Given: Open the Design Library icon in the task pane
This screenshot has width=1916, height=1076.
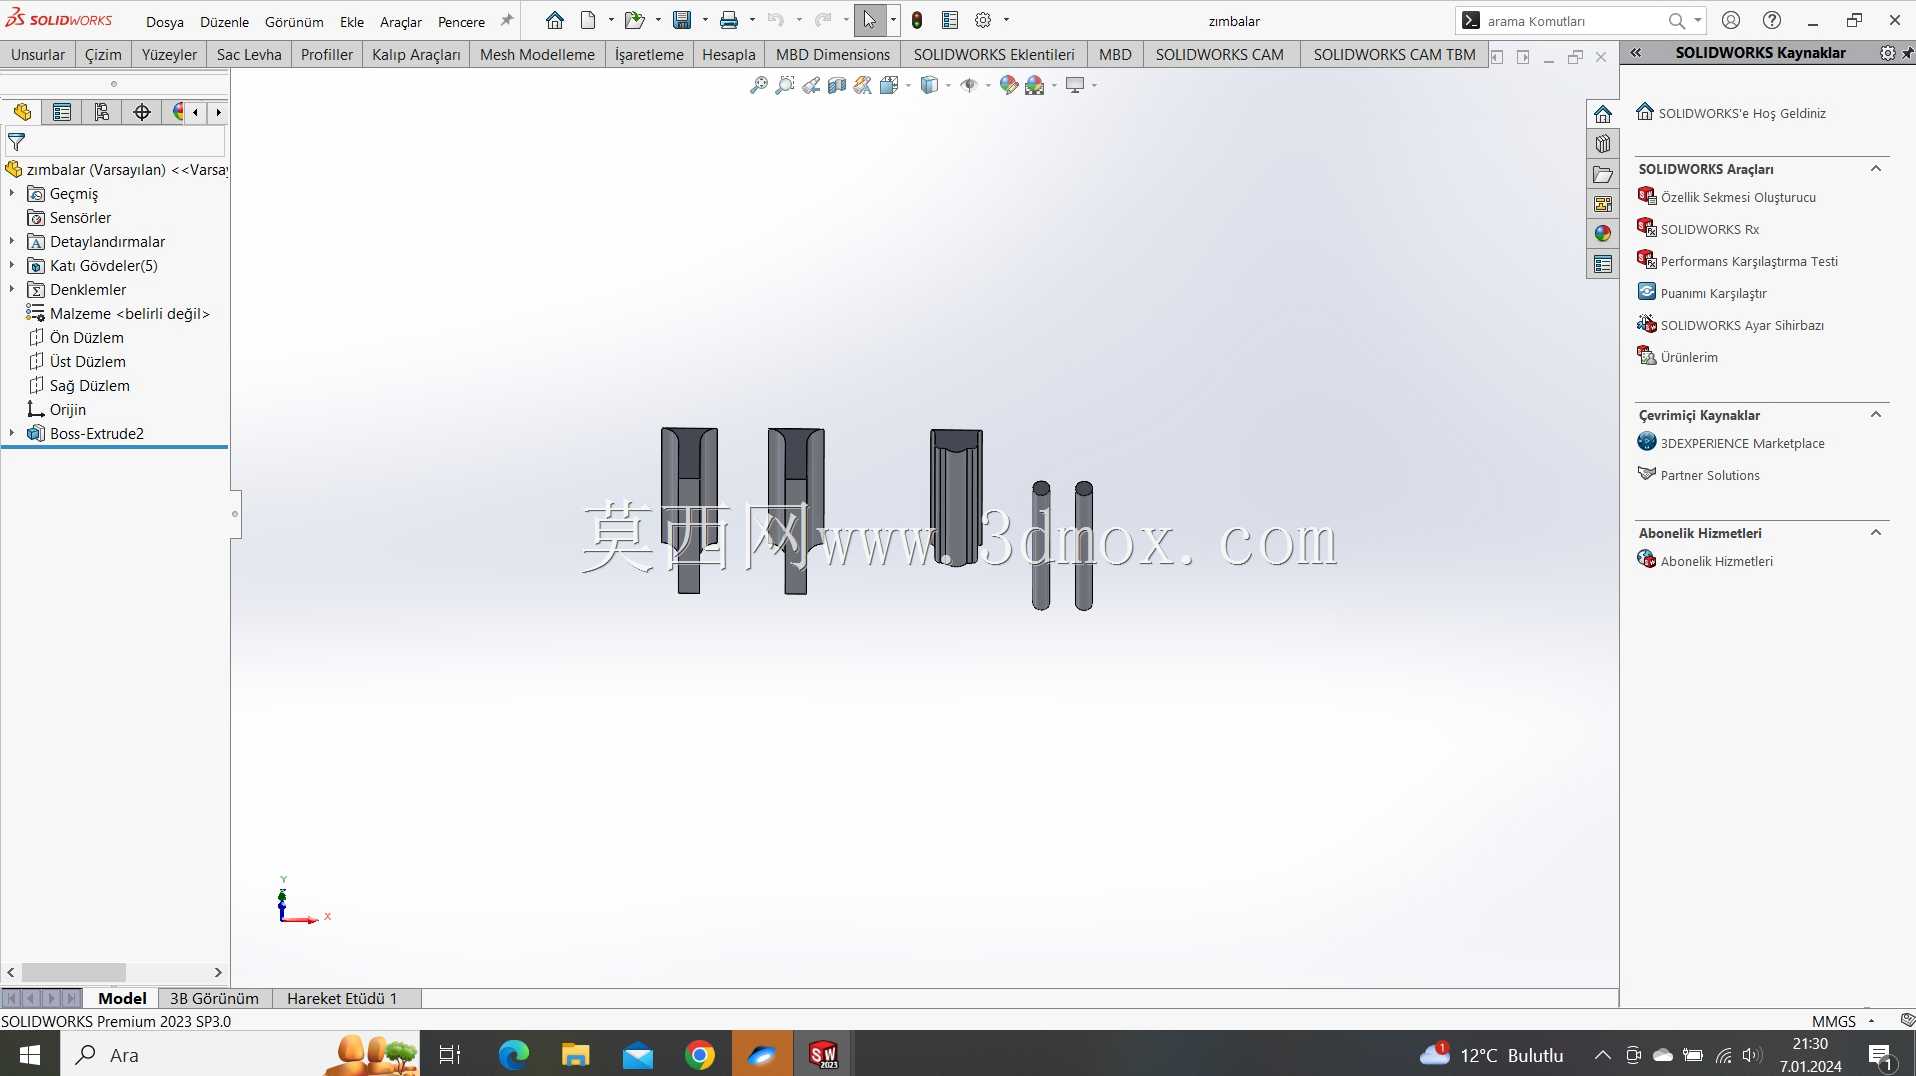Looking at the screenshot, I should pos(1603,144).
